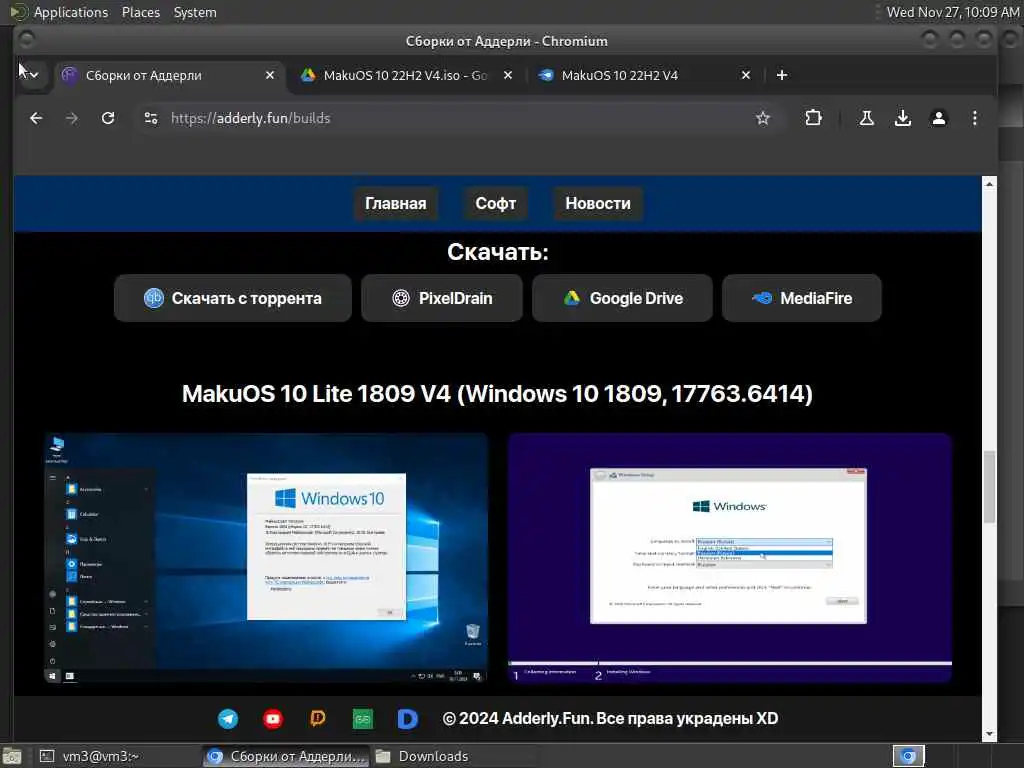Open Chrome Labs flask icon
This screenshot has height=768, width=1024.
click(867, 118)
